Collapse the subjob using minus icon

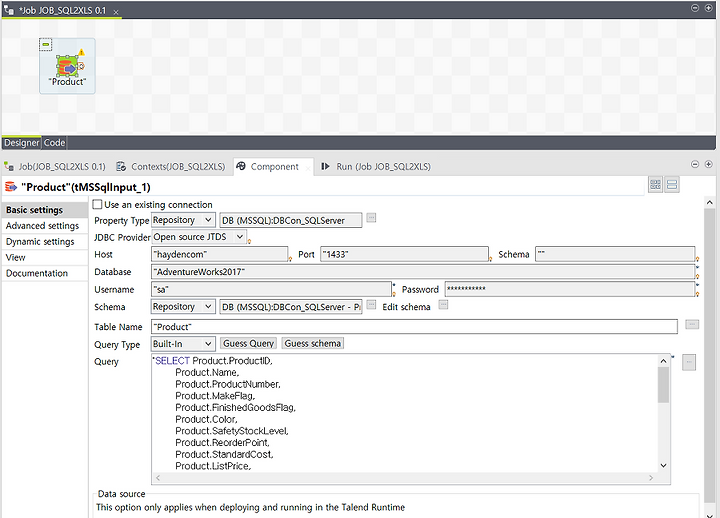(x=45, y=44)
